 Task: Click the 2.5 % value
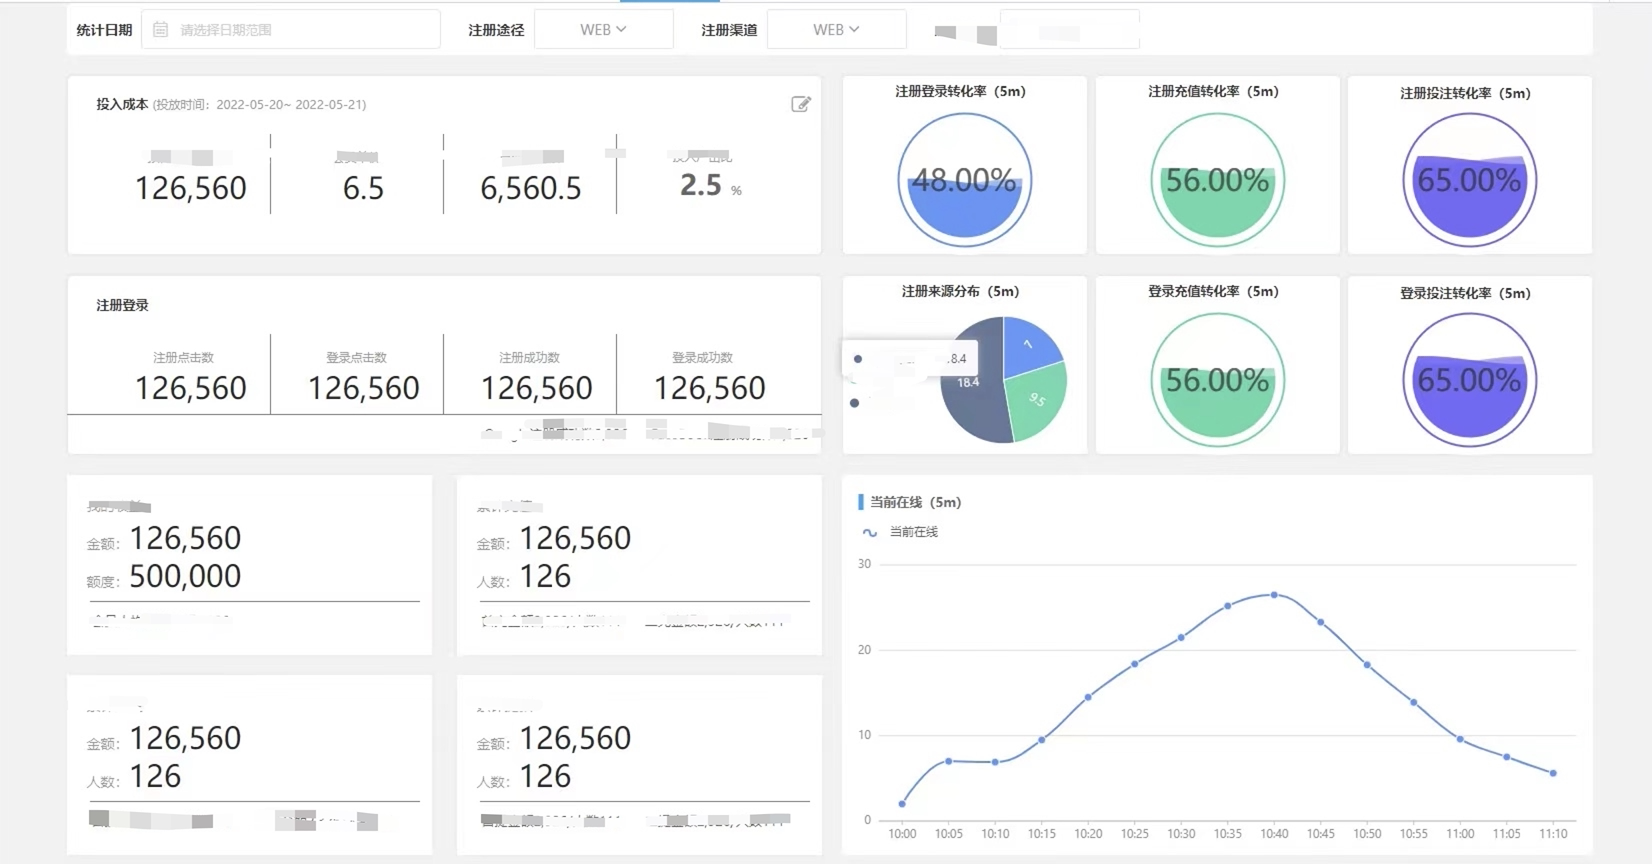711,186
